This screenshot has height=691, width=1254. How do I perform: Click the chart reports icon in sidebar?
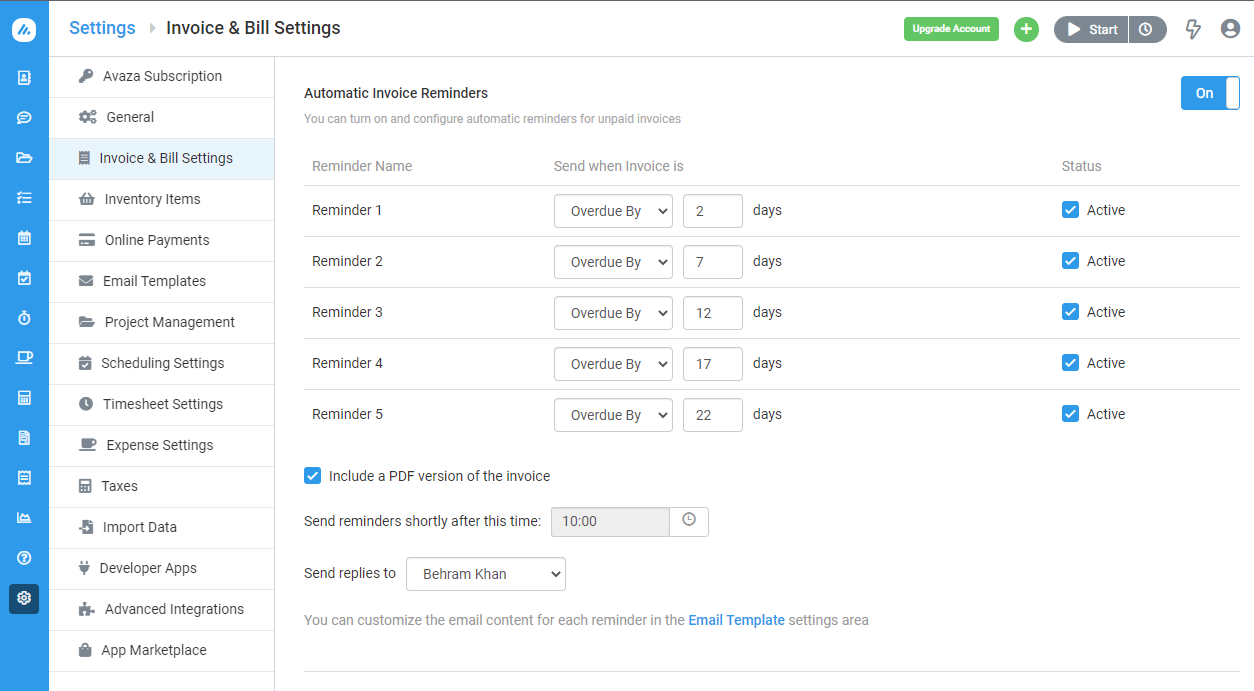pyautogui.click(x=24, y=518)
